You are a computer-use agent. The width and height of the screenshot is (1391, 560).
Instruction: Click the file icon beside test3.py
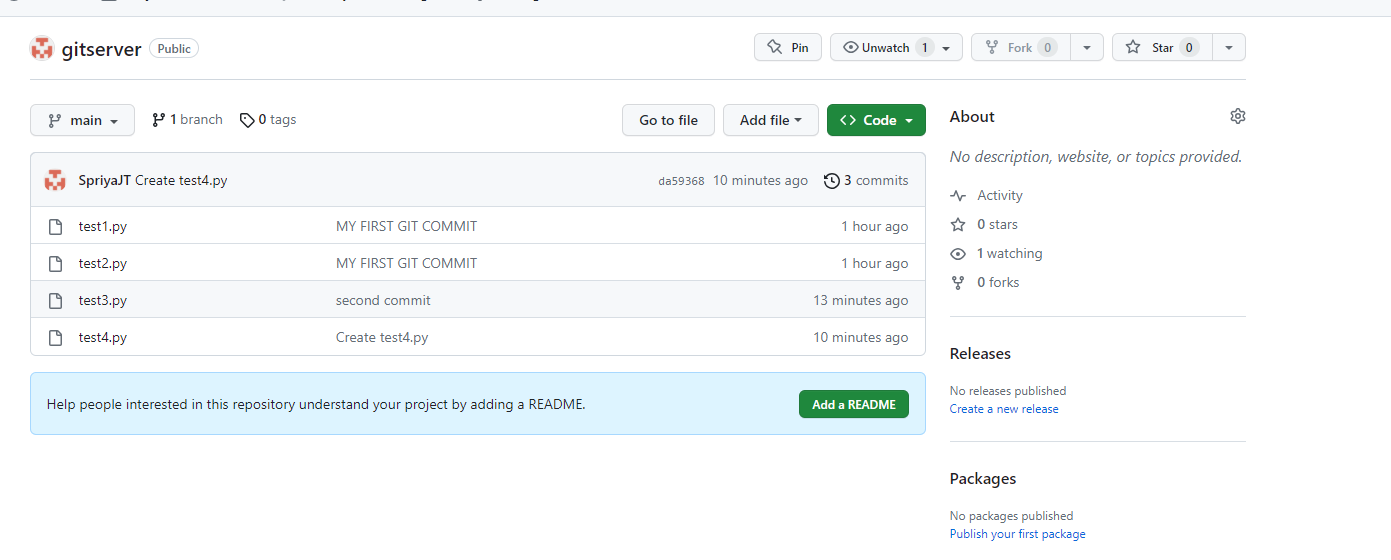click(56, 300)
